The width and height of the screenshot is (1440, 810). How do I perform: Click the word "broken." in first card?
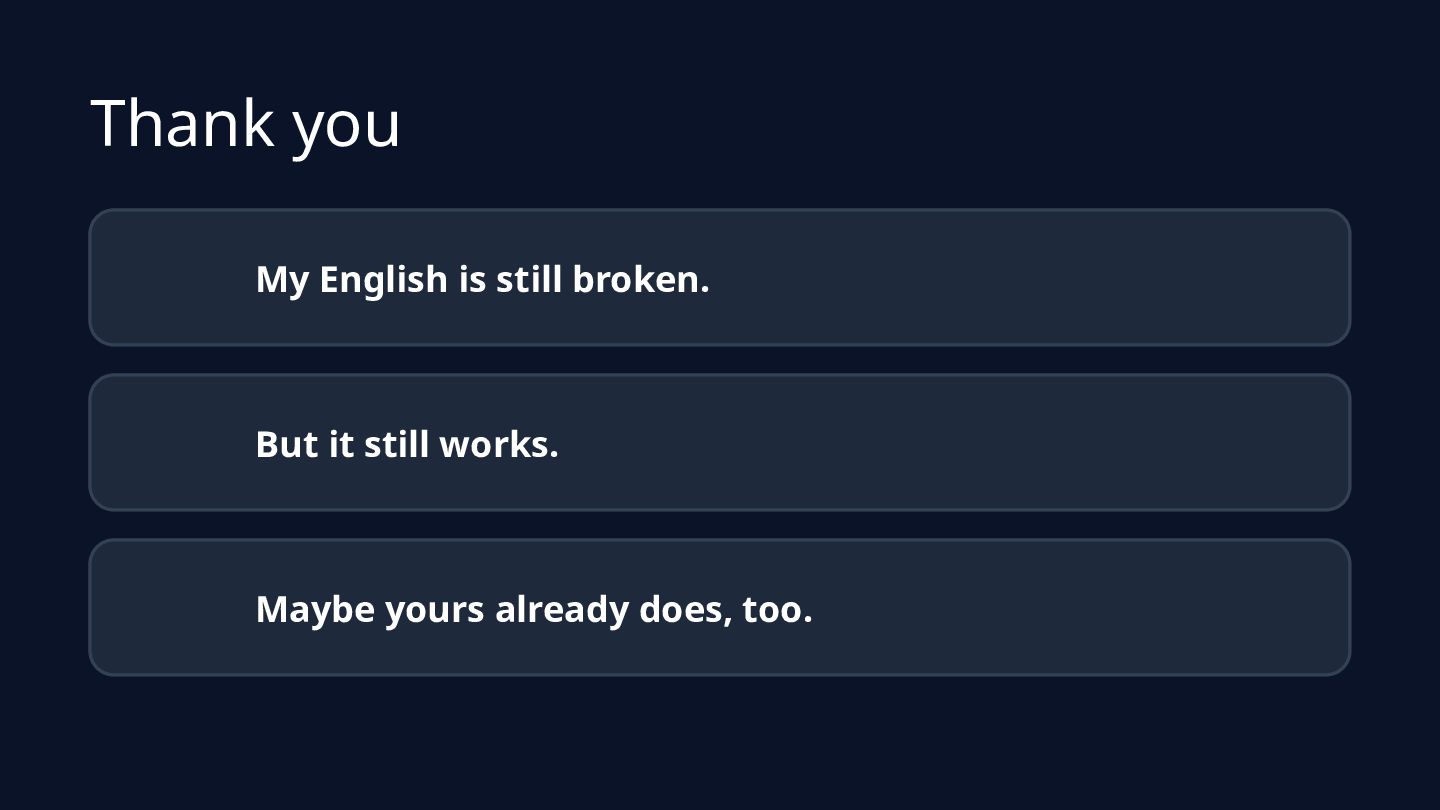point(641,279)
